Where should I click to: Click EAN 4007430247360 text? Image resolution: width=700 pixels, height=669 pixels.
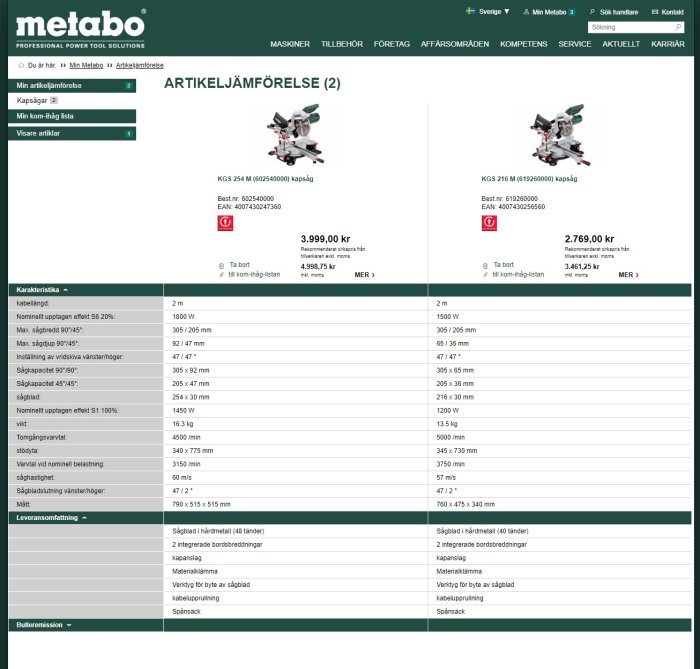[249, 207]
